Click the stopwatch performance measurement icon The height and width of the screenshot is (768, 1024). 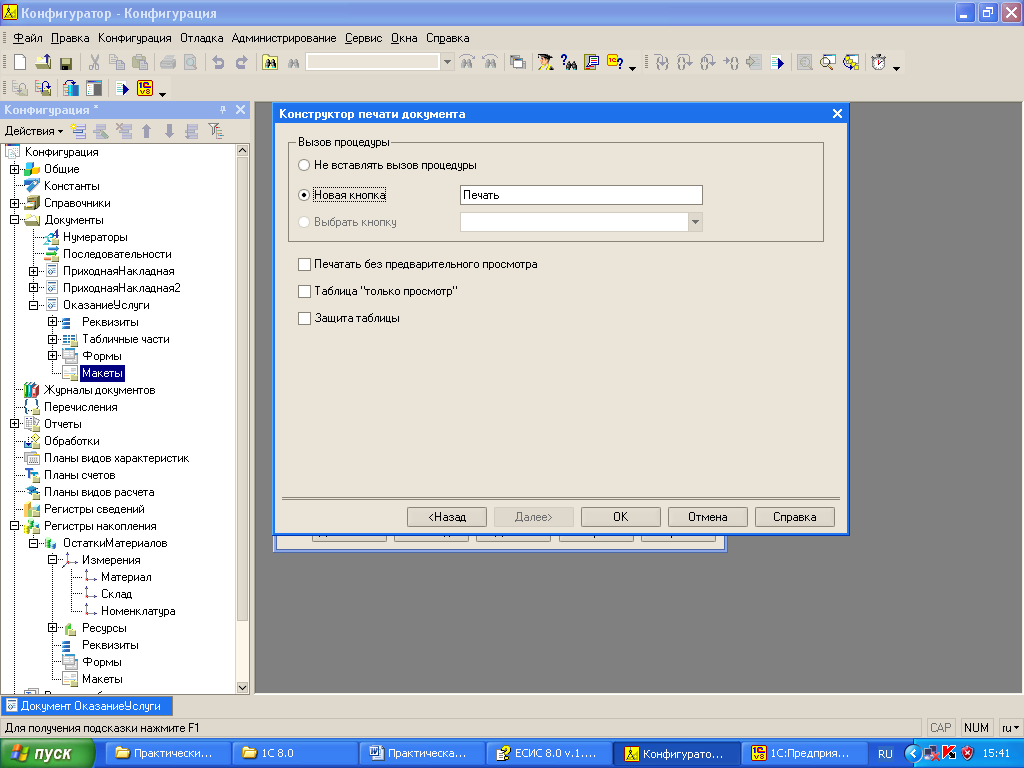pyautogui.click(x=878, y=62)
